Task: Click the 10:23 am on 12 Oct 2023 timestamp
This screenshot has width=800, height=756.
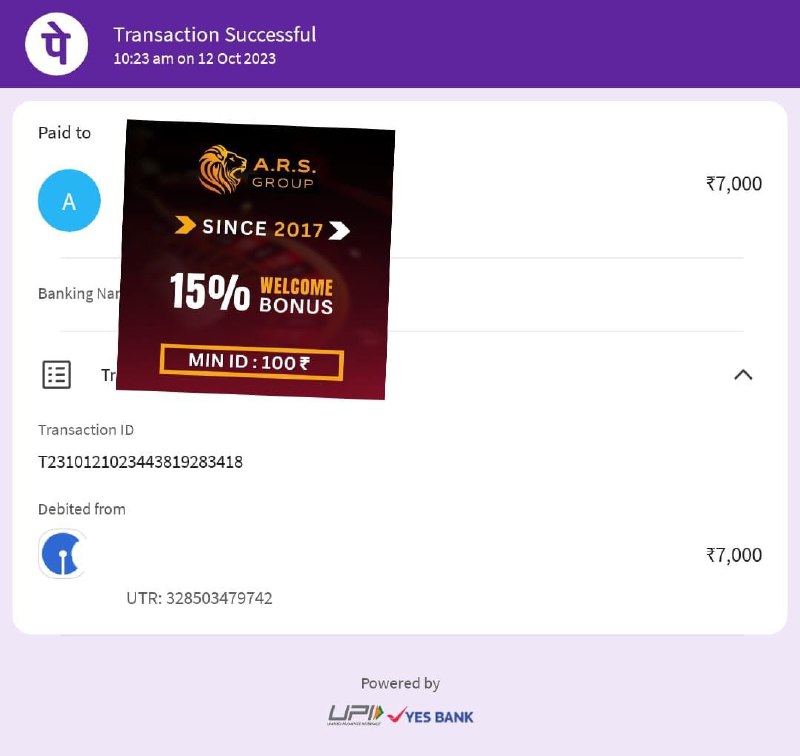Action: pos(194,59)
